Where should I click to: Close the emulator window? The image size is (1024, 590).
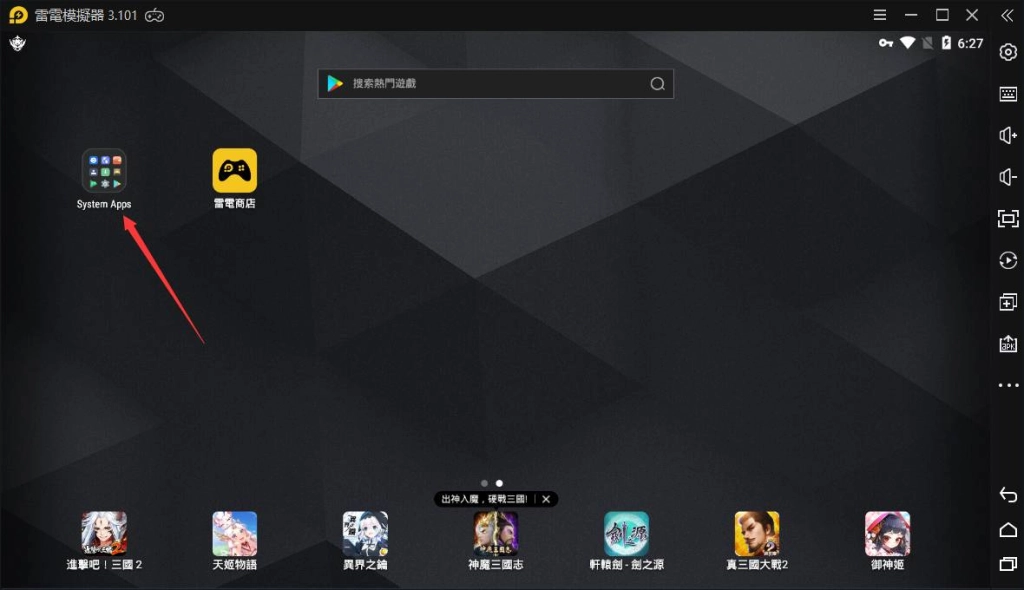pyautogui.click(x=972, y=15)
